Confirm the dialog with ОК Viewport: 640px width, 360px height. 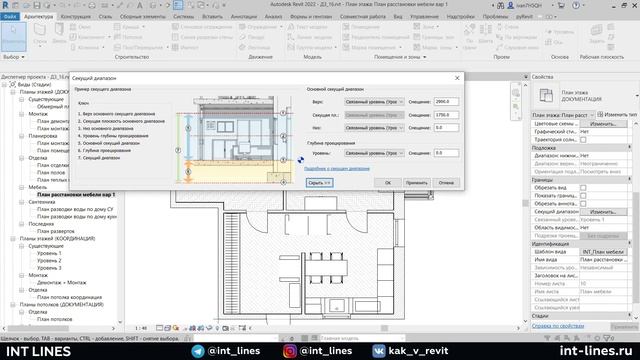(388, 183)
